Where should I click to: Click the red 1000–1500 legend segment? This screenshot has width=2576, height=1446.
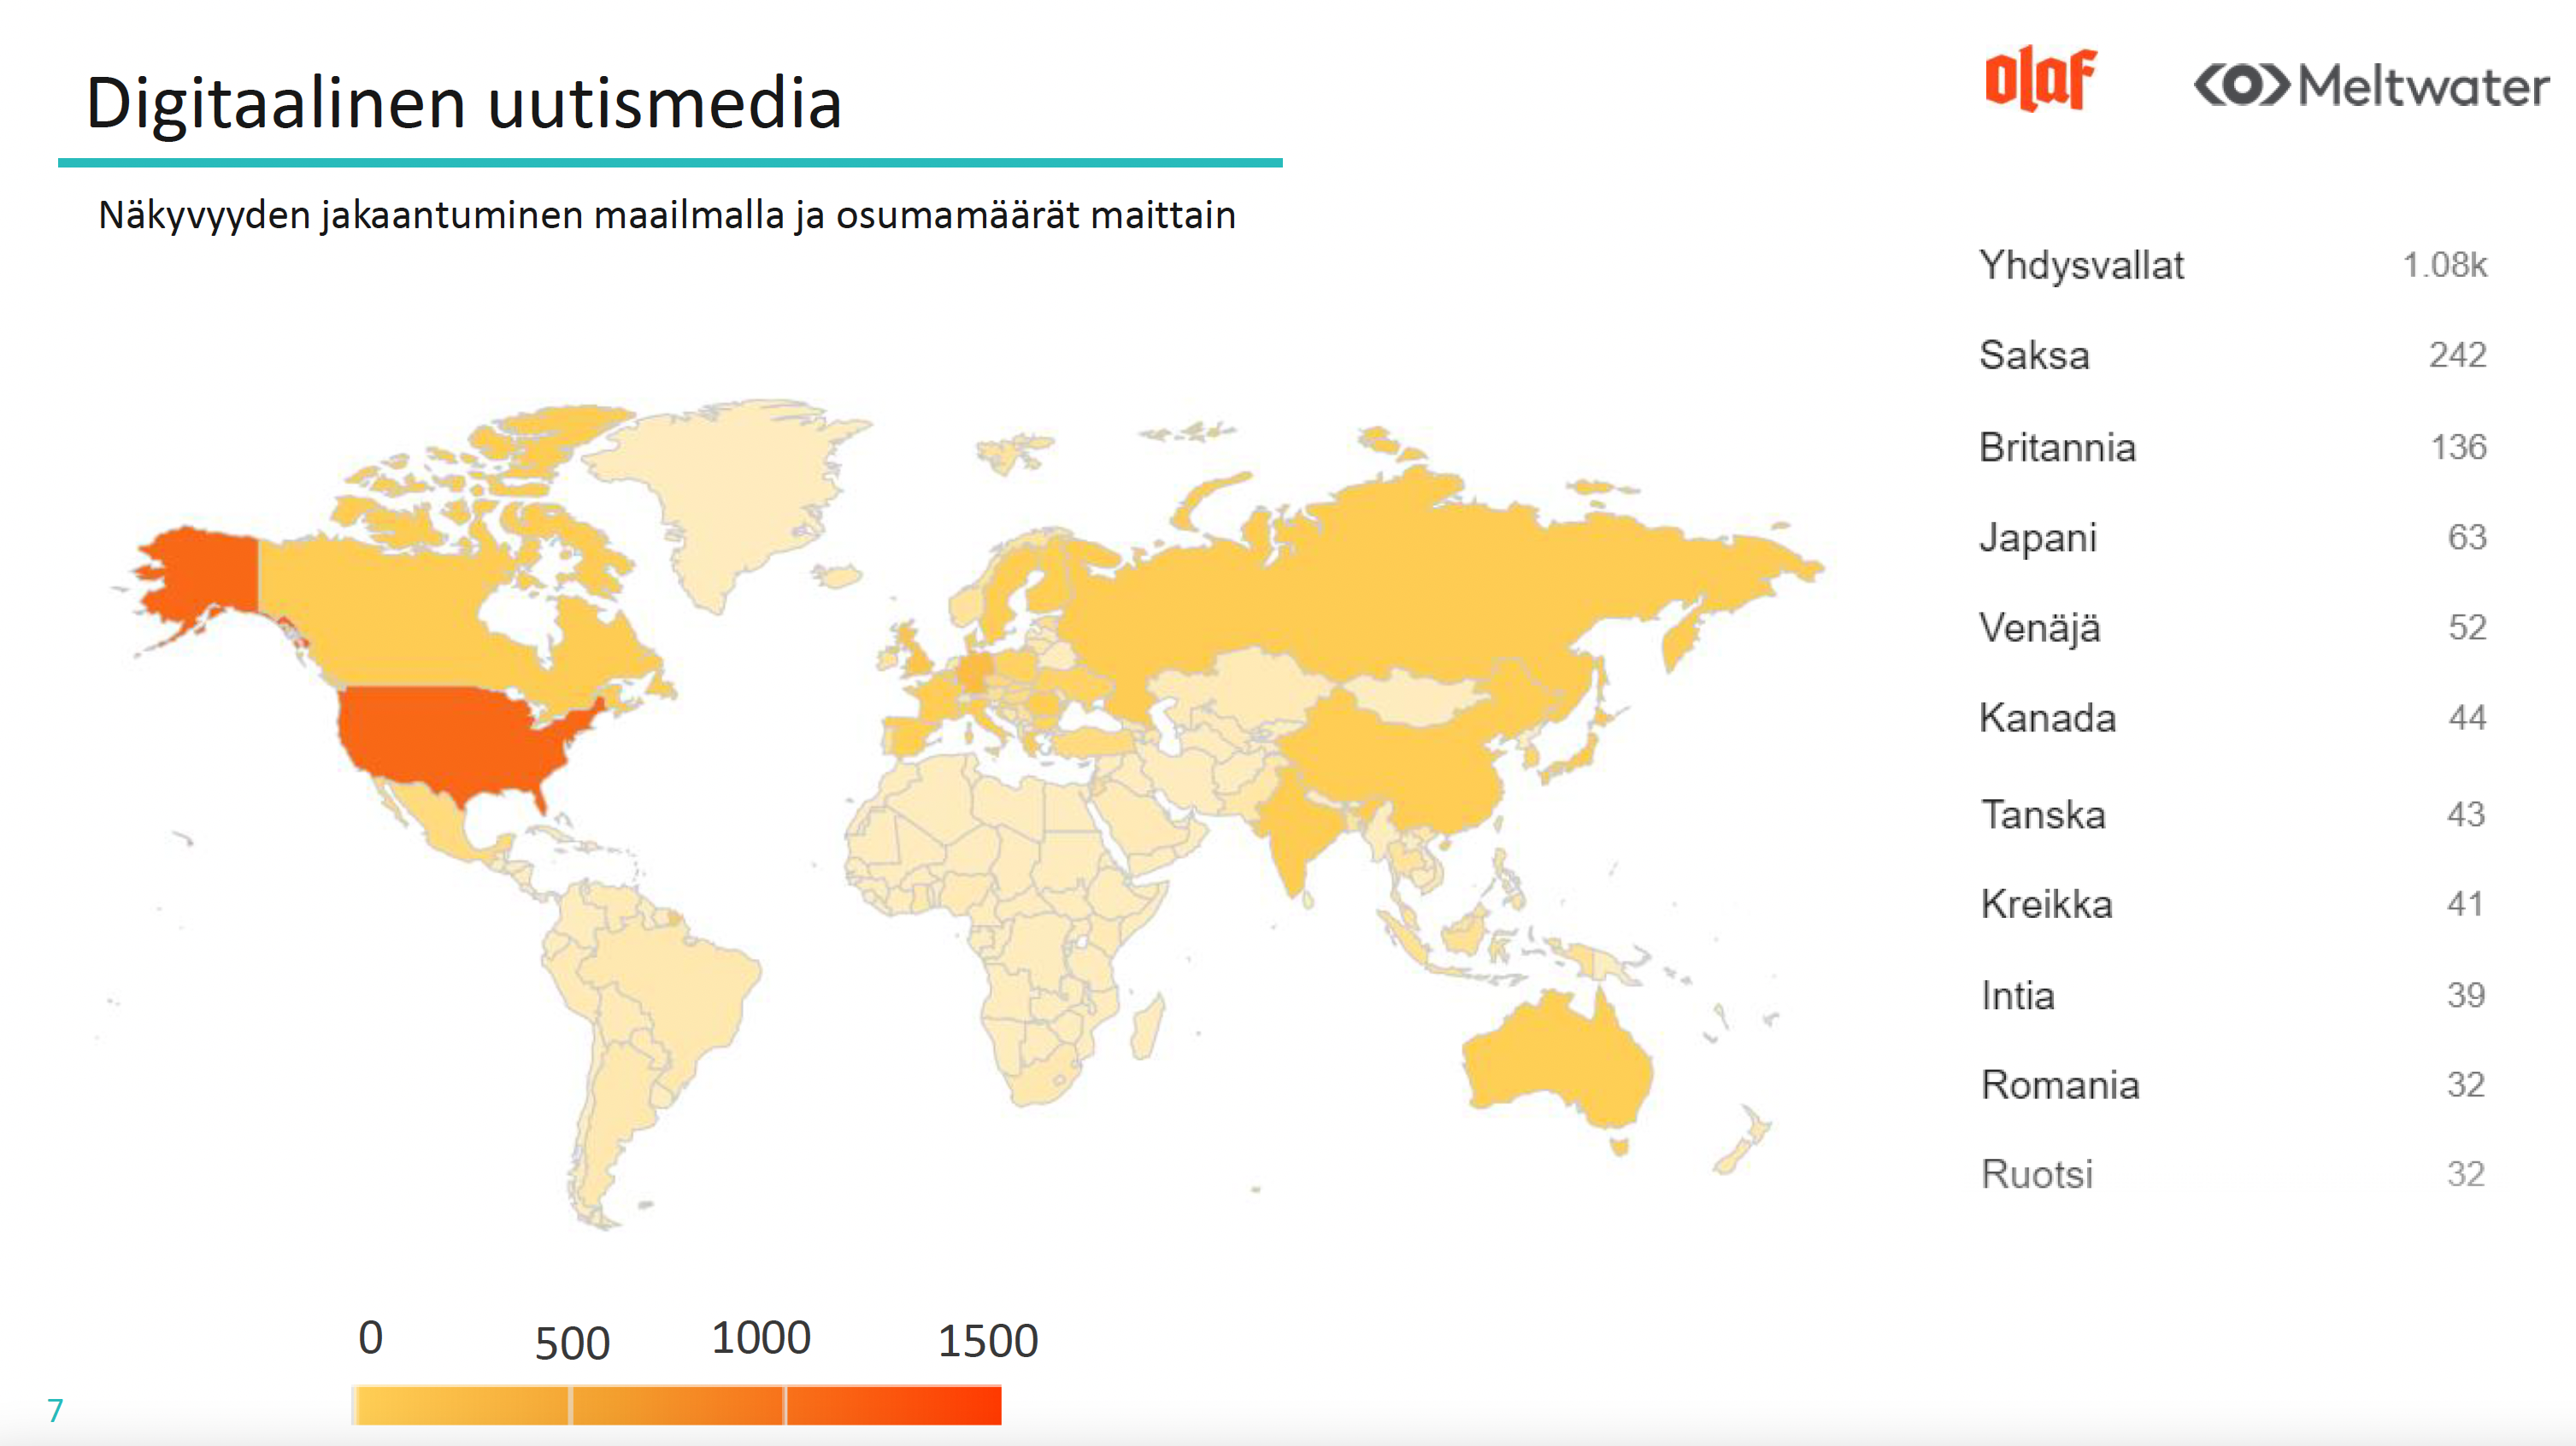[894, 1405]
